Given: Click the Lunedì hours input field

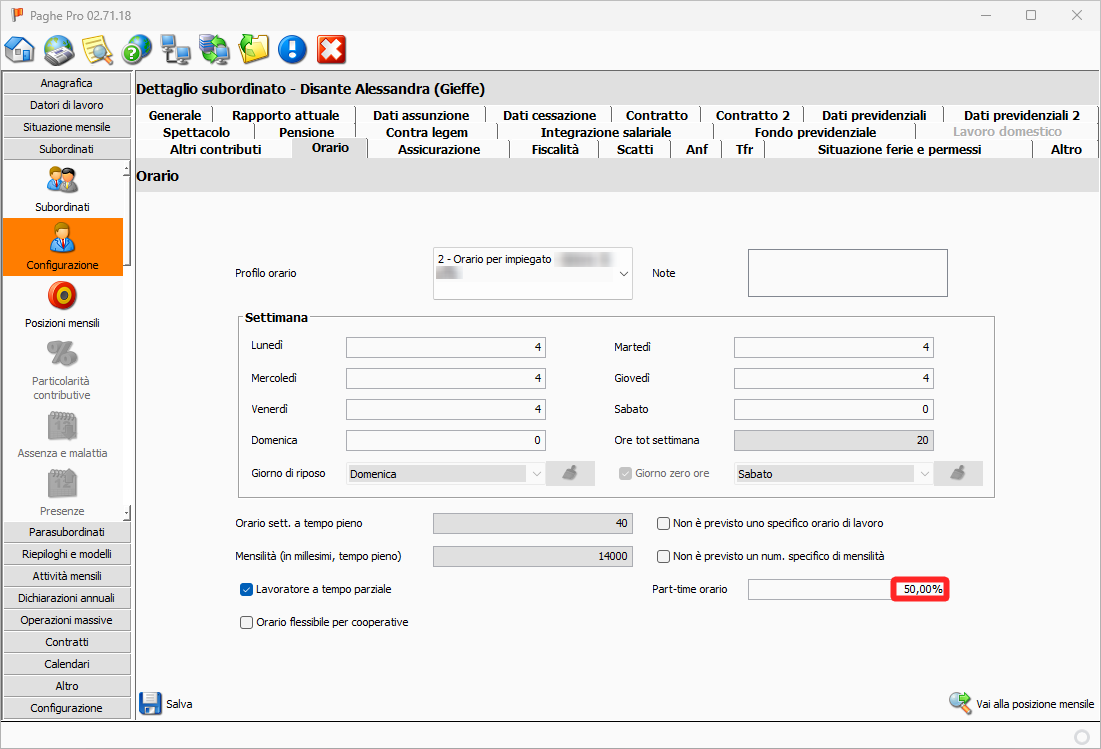Looking at the screenshot, I should point(445,348).
